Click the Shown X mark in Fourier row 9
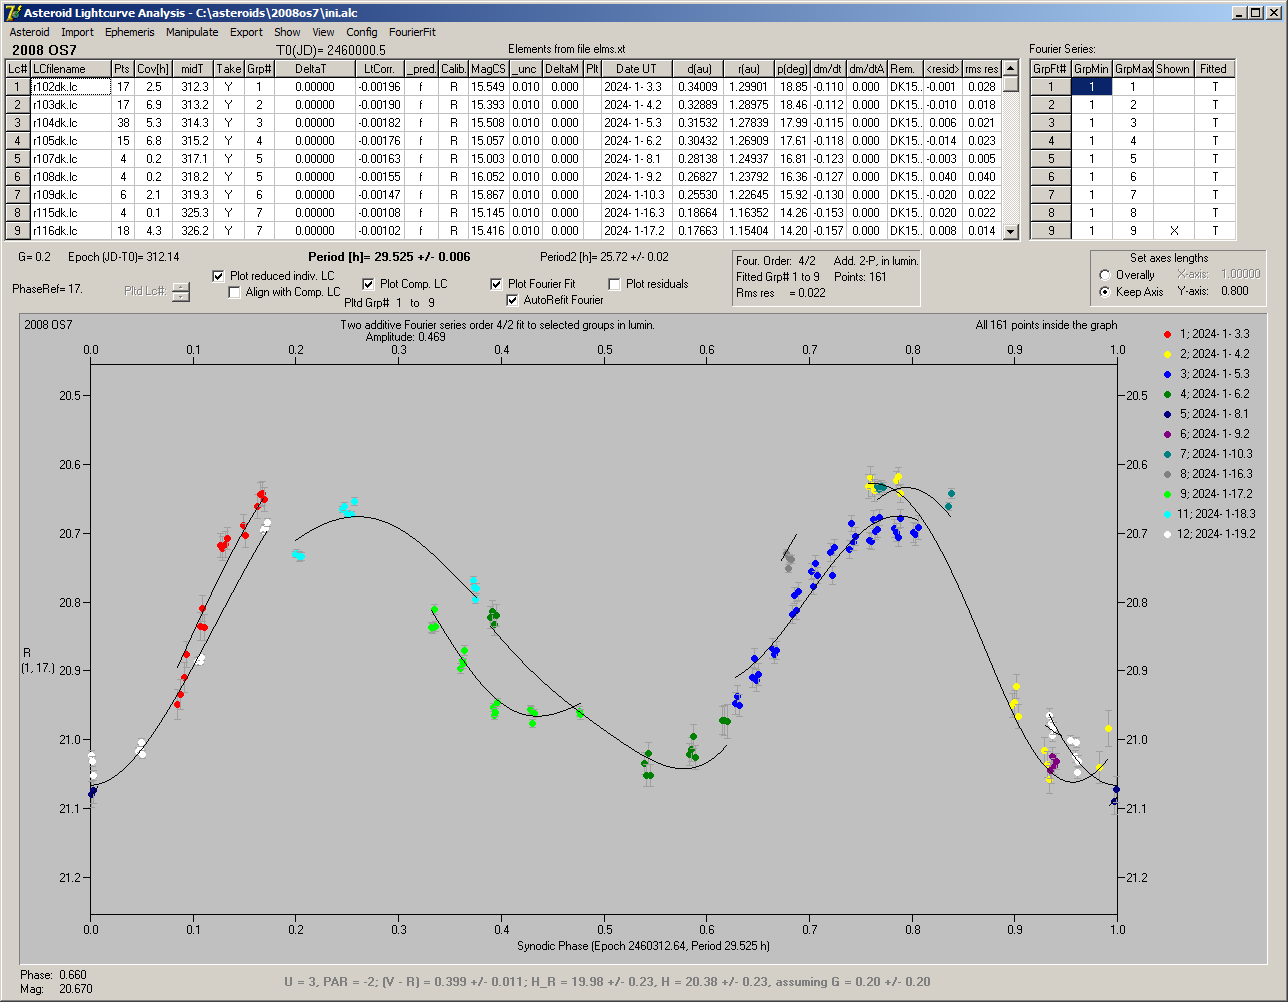The height and width of the screenshot is (1002, 1288). pos(1173,231)
